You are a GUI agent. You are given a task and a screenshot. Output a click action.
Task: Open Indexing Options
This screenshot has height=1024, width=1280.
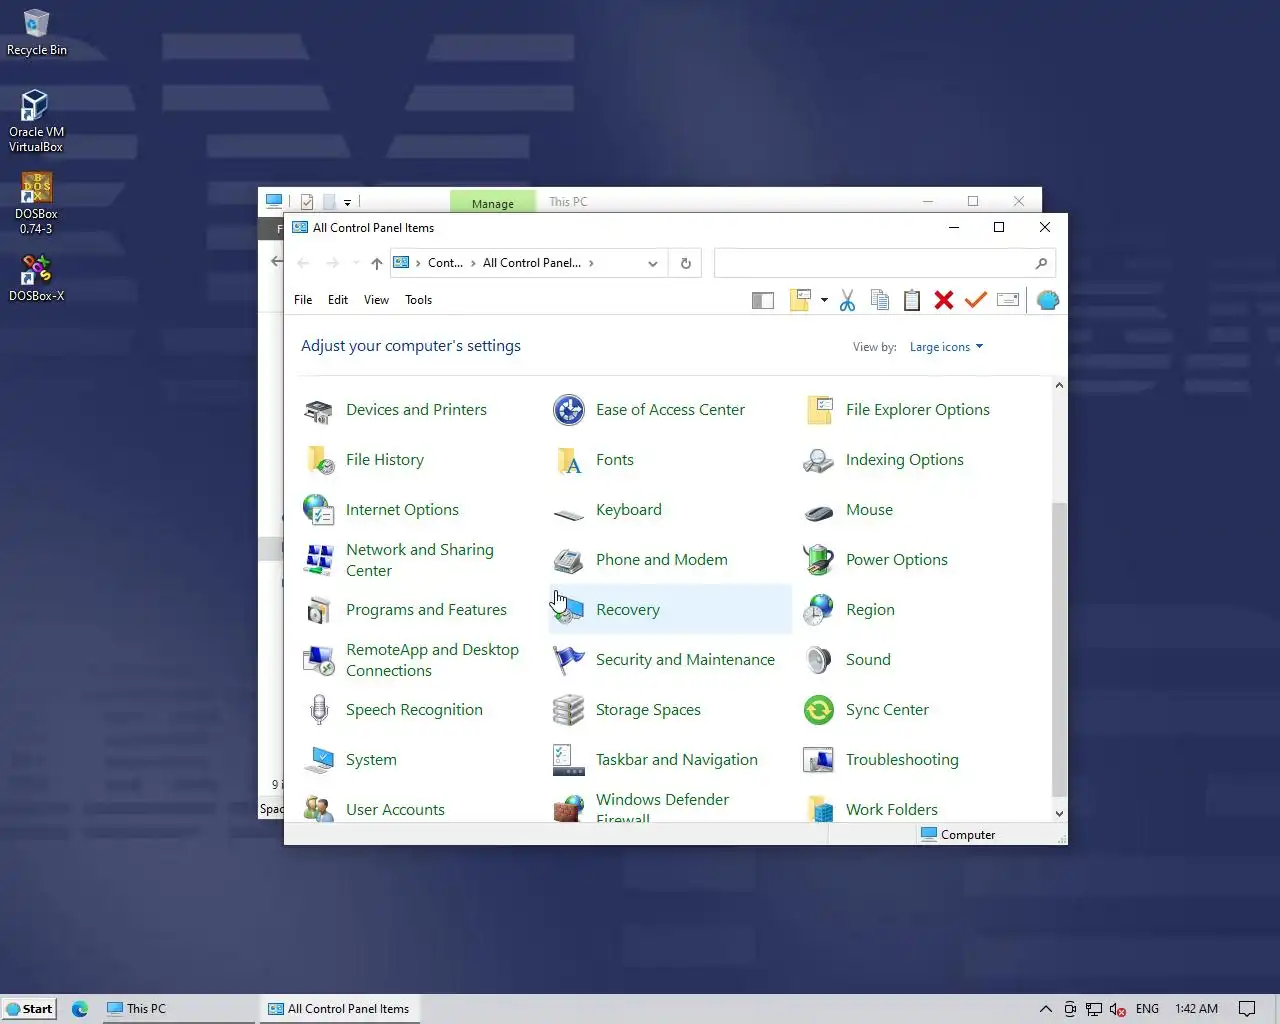coord(883,460)
